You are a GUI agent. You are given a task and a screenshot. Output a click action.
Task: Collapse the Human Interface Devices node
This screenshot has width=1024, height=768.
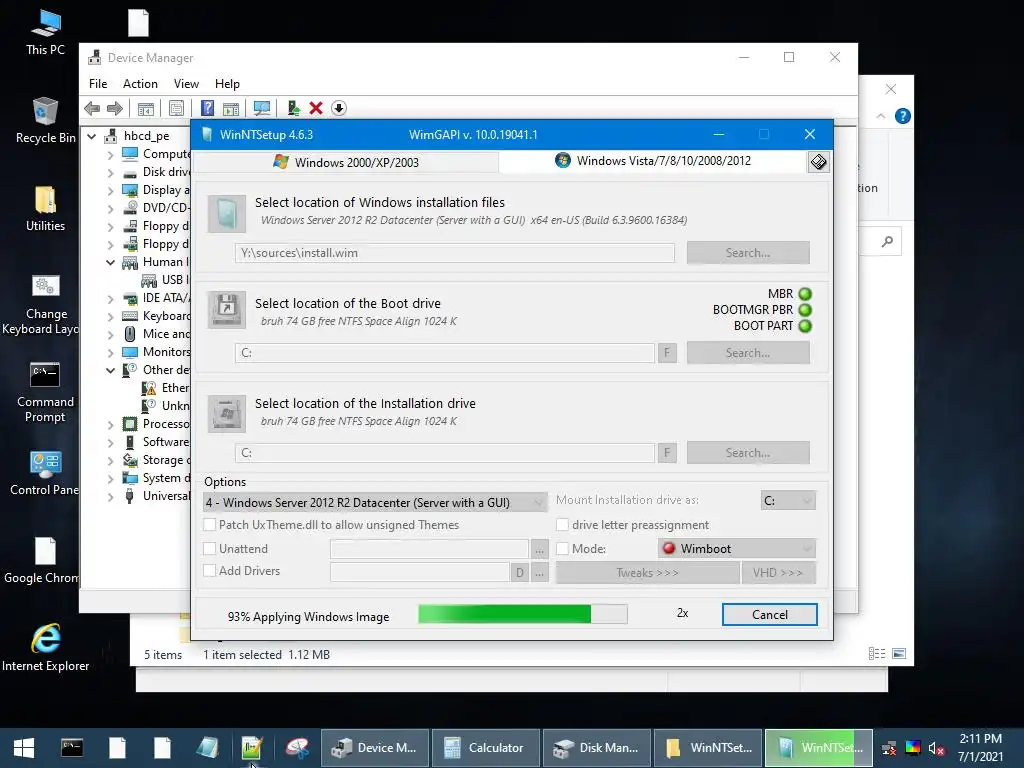[x=110, y=263]
